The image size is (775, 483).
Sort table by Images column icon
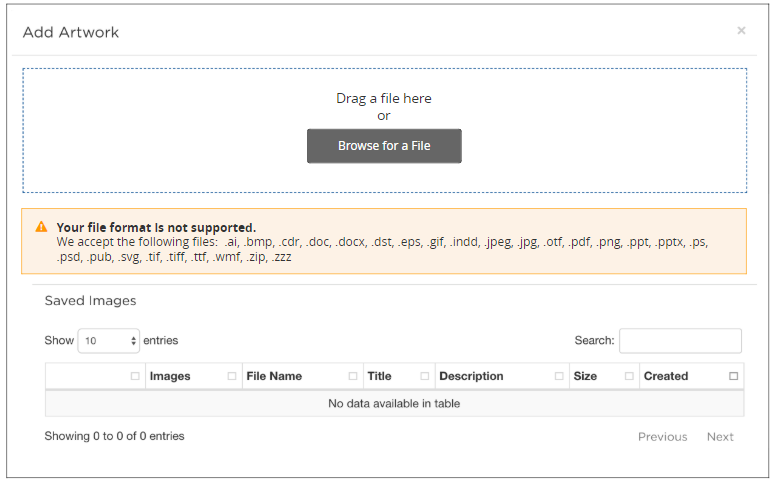(x=232, y=376)
